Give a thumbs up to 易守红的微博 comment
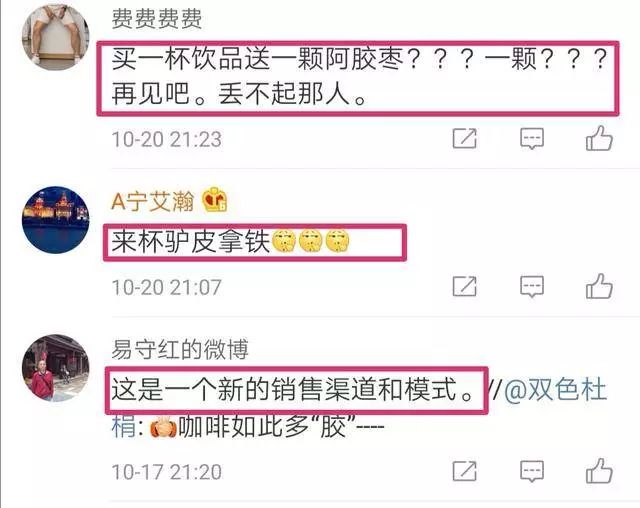This screenshot has height=508, width=640. (599, 470)
